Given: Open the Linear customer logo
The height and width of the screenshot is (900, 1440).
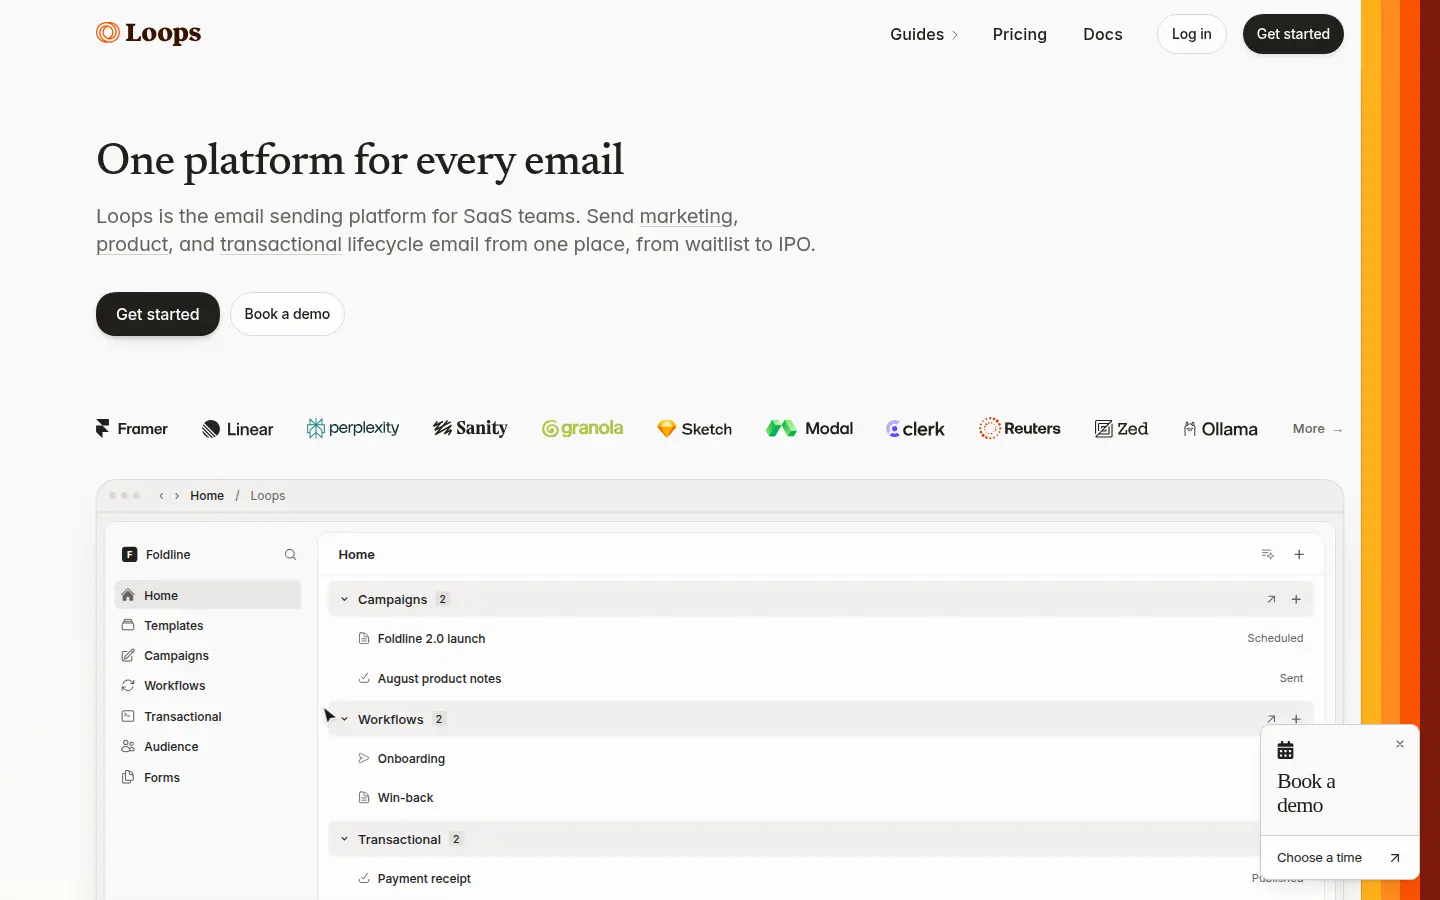Looking at the screenshot, I should click(x=238, y=429).
